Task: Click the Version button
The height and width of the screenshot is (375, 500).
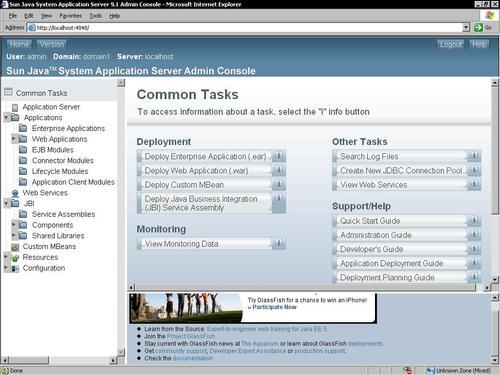Action: (x=52, y=44)
